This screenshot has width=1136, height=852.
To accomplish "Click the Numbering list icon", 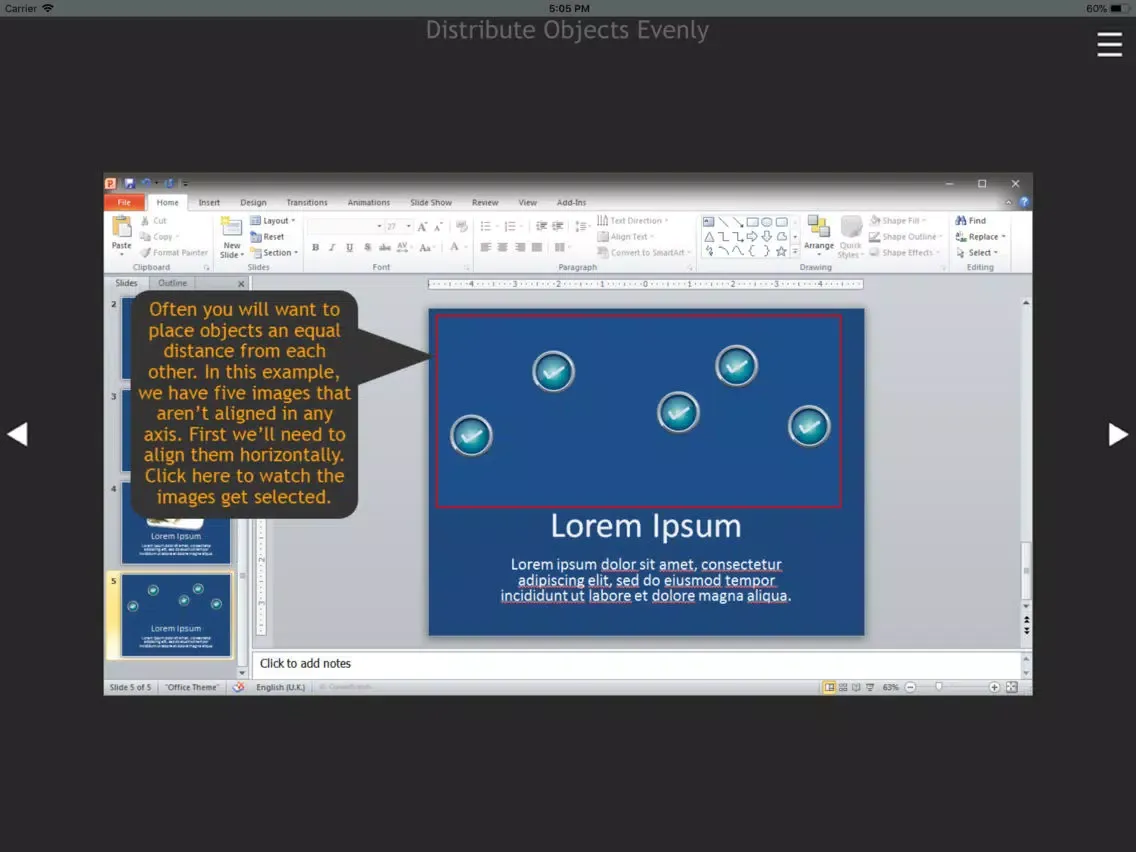I will pyautogui.click(x=510, y=227).
